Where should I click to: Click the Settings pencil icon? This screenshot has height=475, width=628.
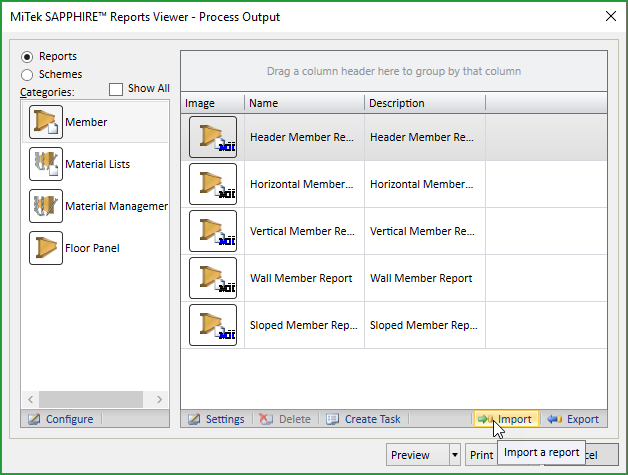[x=194, y=419]
